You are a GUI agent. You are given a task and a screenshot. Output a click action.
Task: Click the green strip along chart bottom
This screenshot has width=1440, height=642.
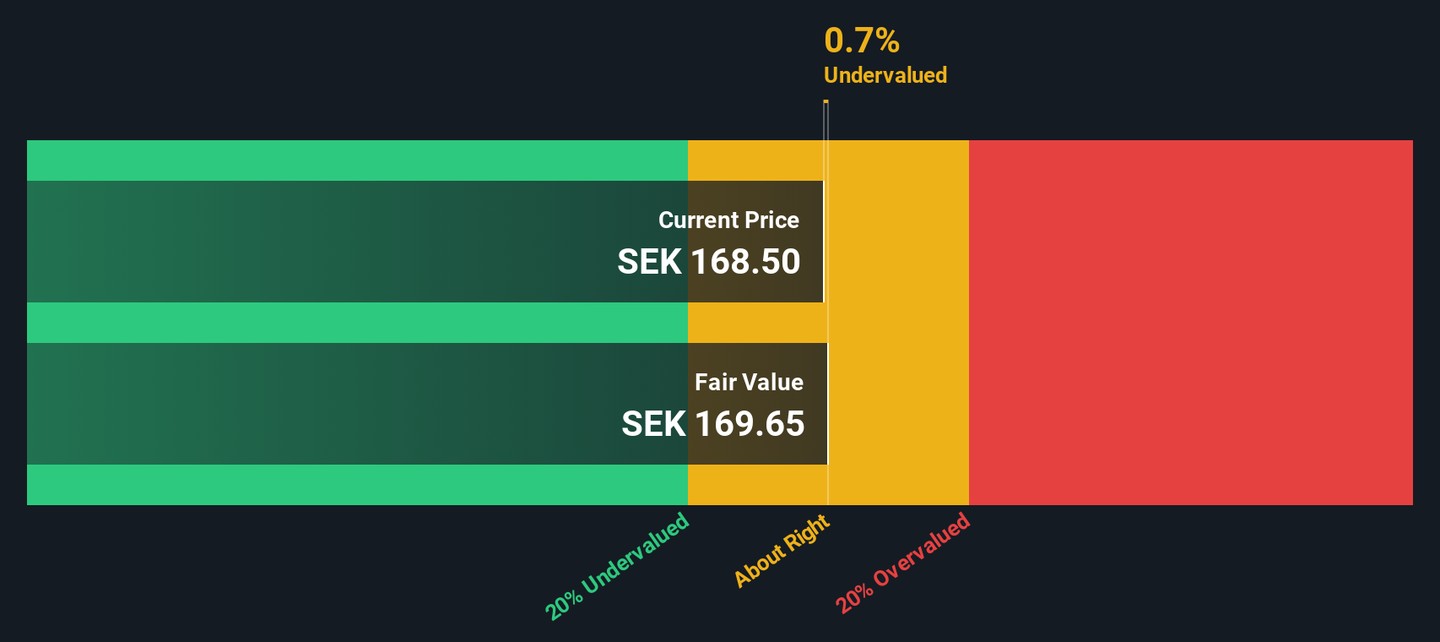[357, 485]
